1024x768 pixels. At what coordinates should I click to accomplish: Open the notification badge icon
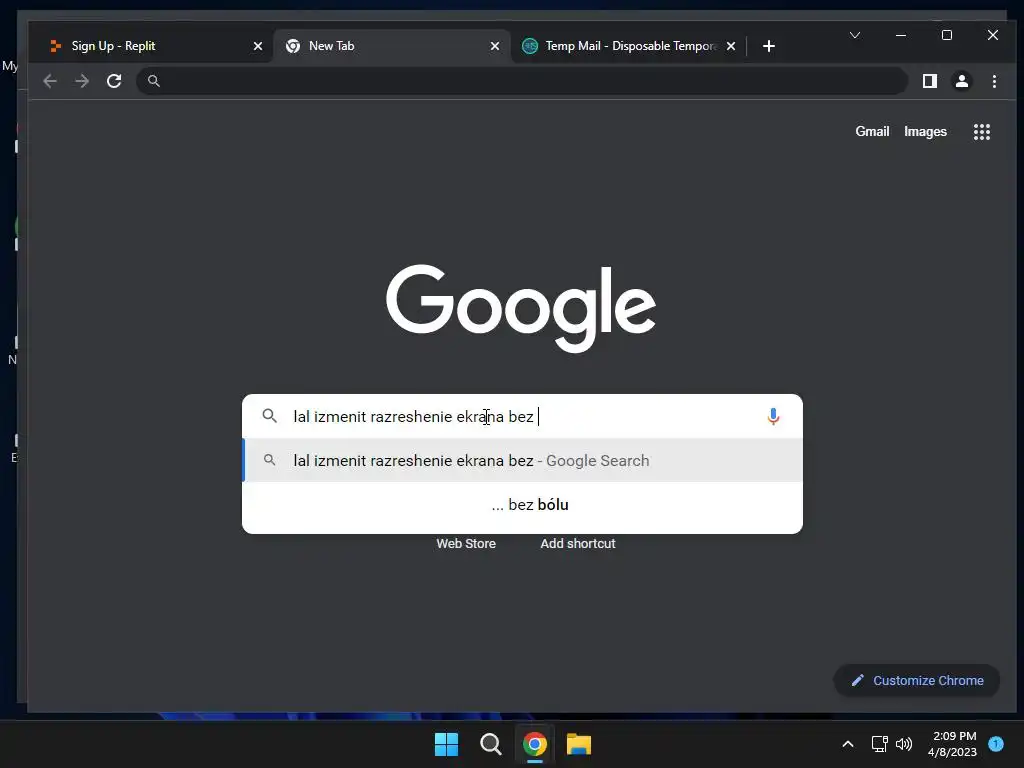pos(996,743)
